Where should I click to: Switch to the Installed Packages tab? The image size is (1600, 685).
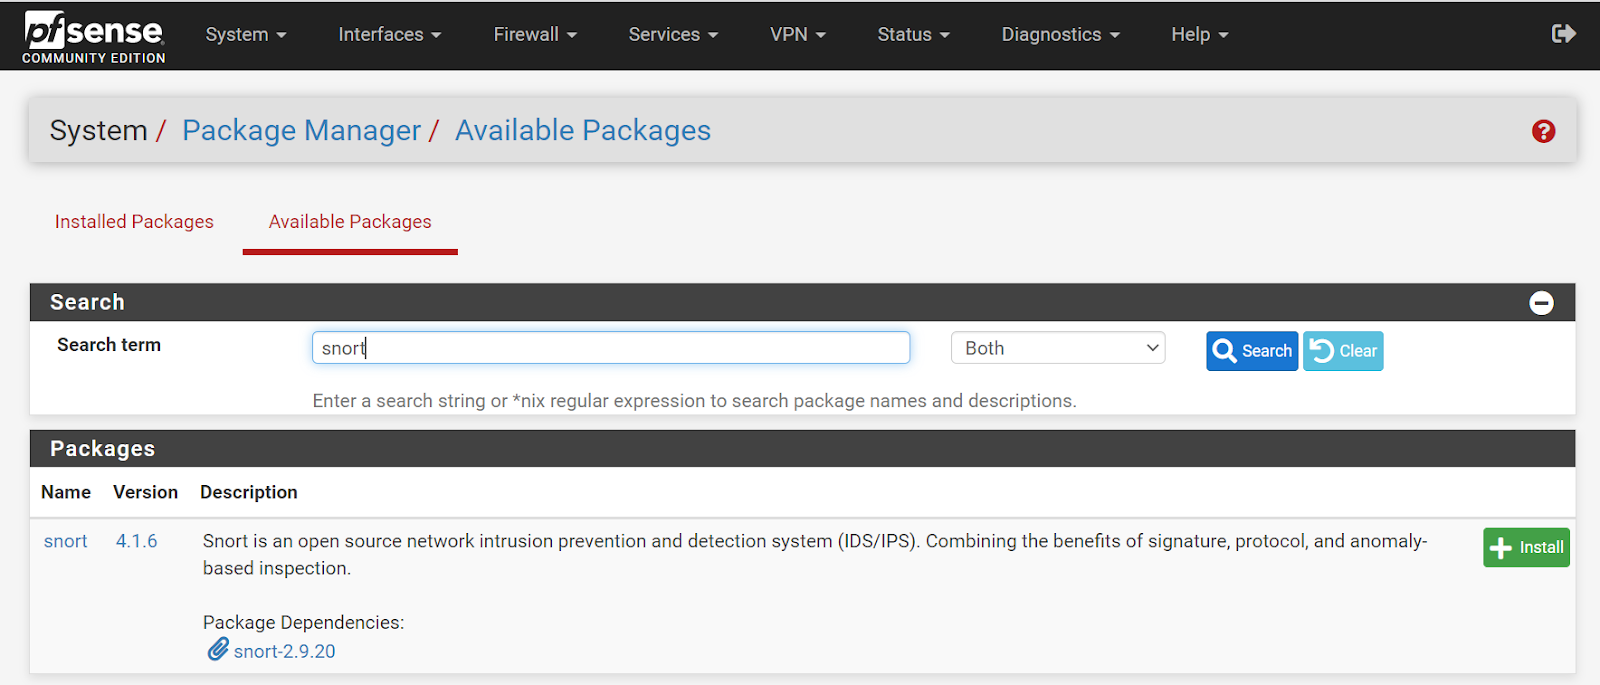tap(134, 222)
